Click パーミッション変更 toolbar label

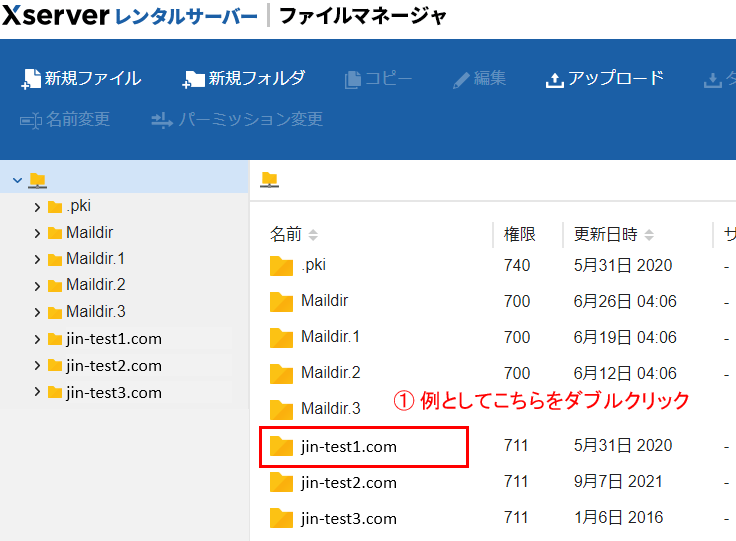pyautogui.click(x=251, y=119)
